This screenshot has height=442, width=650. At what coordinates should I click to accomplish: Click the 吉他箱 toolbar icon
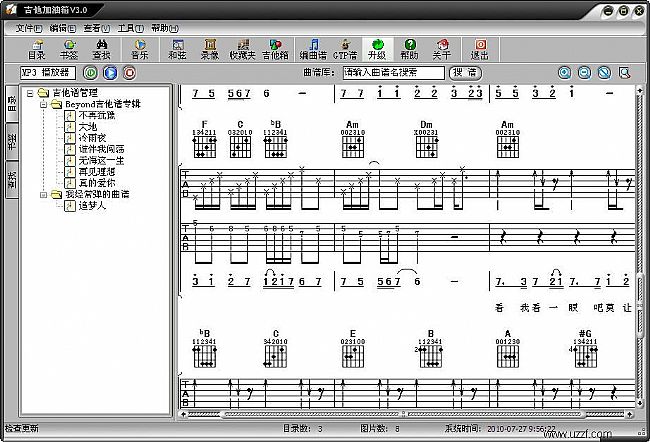click(x=275, y=49)
